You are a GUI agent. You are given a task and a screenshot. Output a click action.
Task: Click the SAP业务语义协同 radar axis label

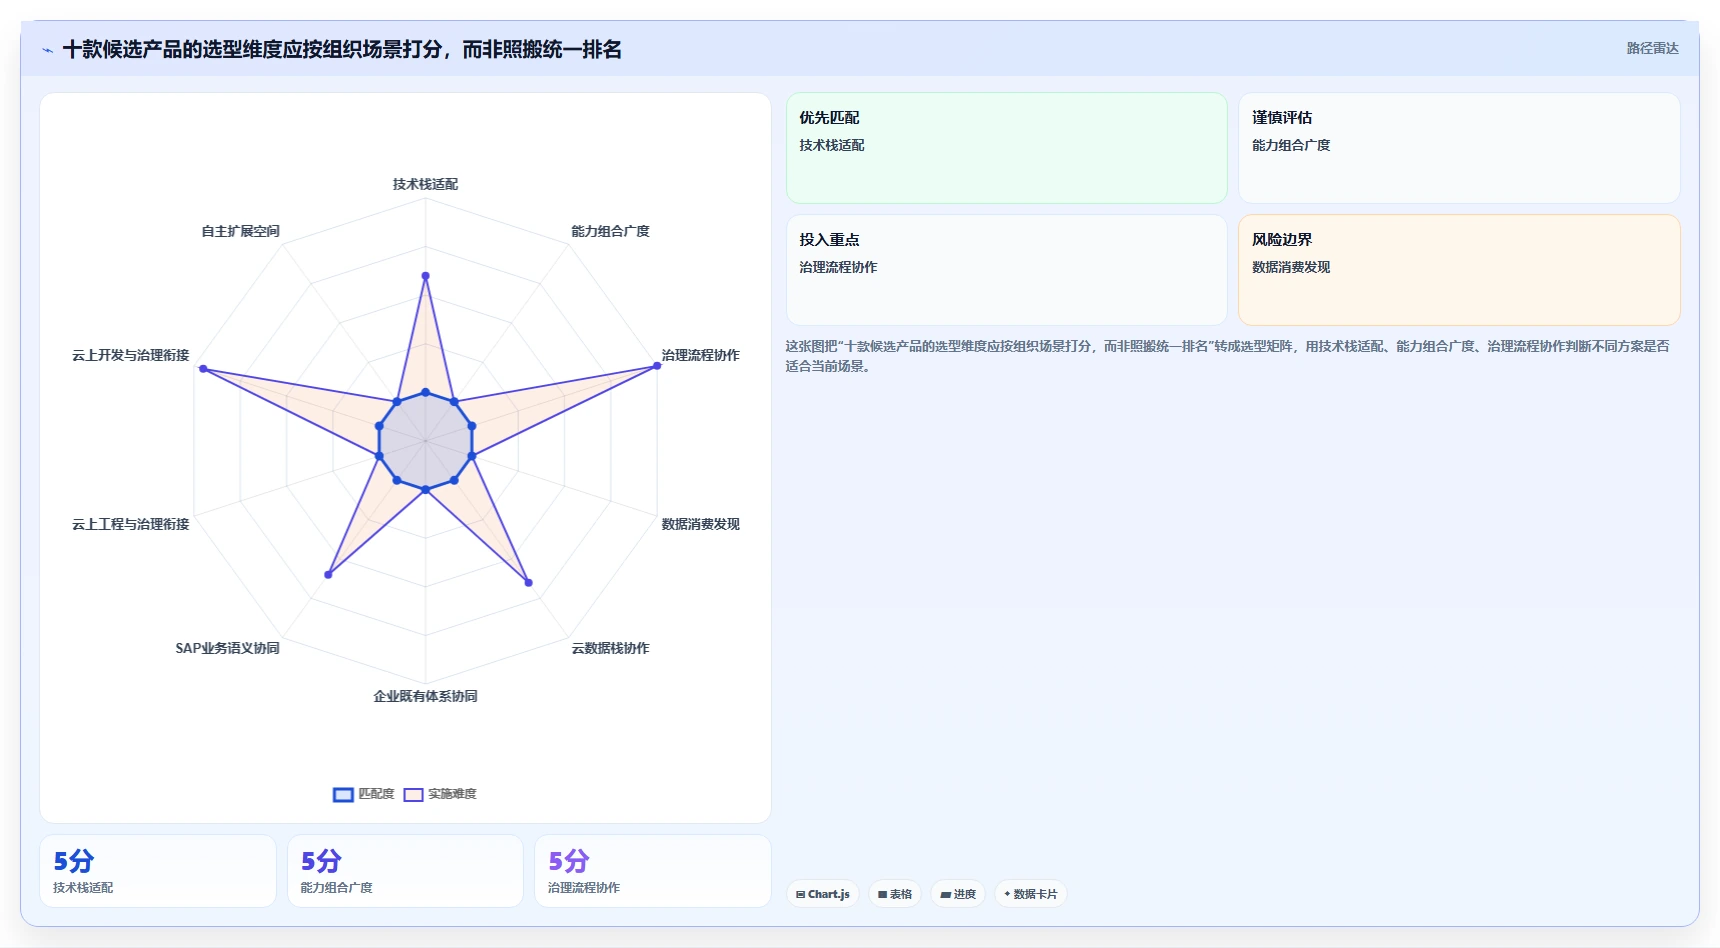pyautogui.click(x=227, y=648)
